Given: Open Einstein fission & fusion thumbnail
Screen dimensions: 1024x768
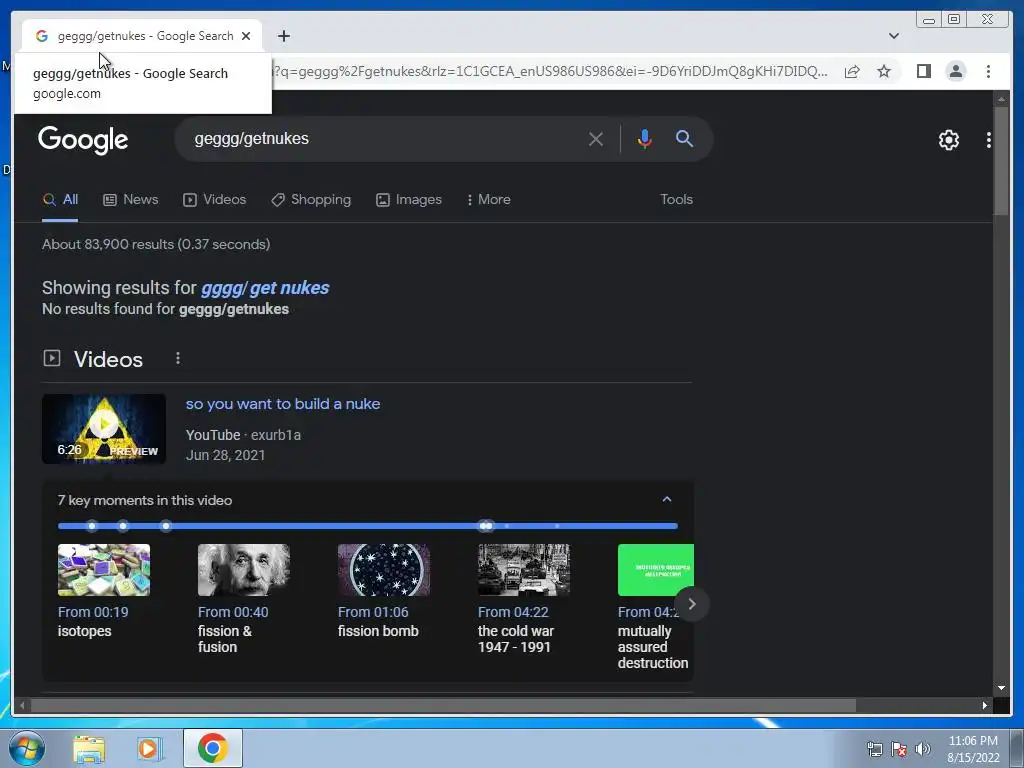Looking at the screenshot, I should click(x=244, y=570).
